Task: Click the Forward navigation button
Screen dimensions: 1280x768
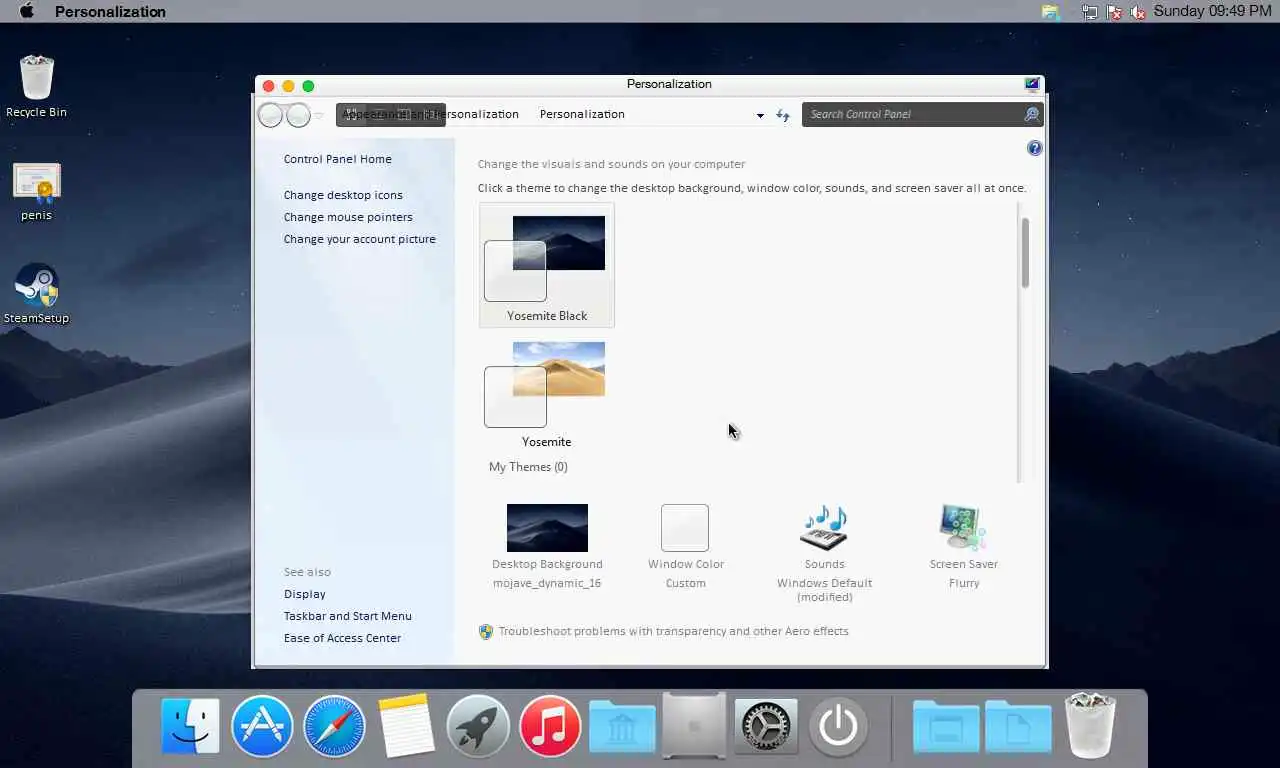Action: pos(298,115)
